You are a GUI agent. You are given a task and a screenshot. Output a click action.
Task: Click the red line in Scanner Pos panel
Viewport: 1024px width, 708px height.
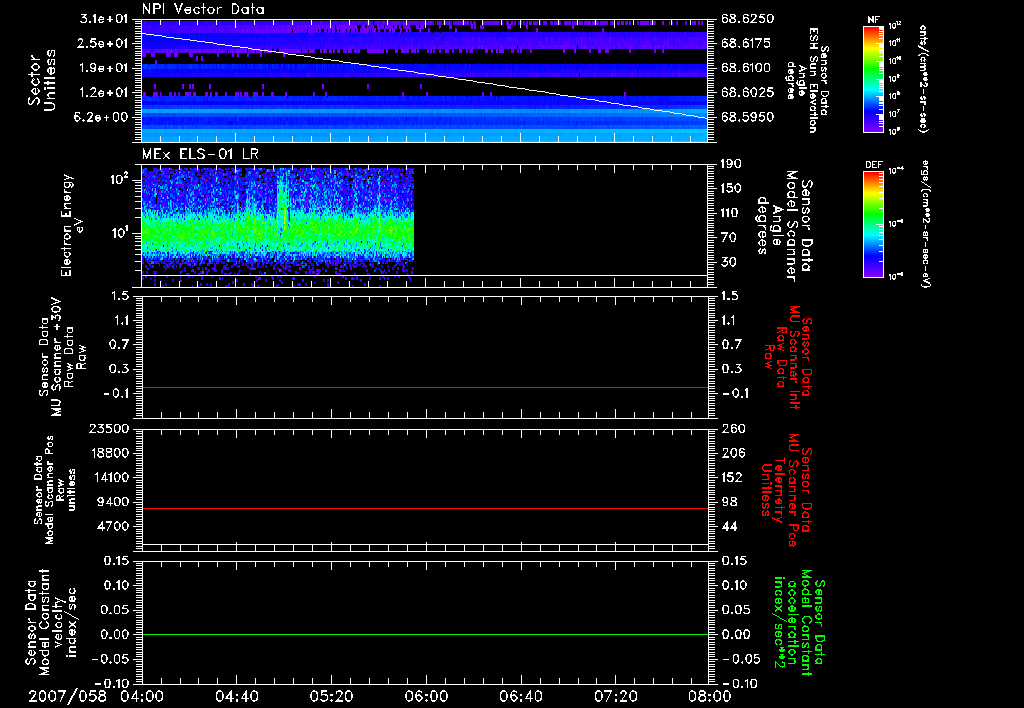[x=424, y=508]
